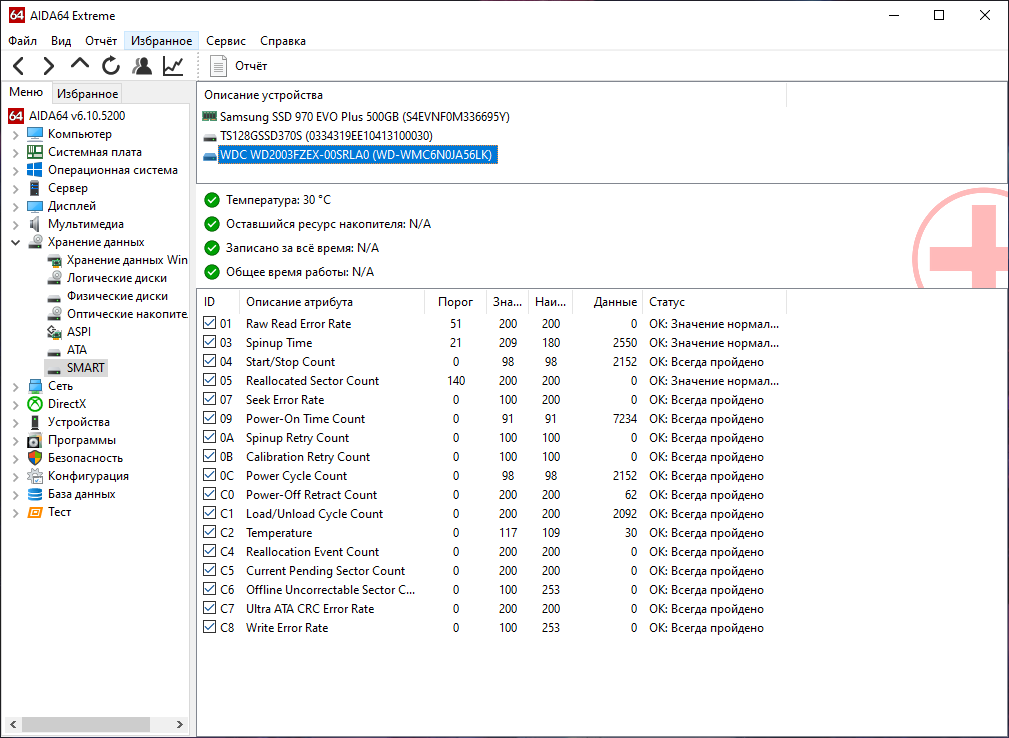Open the Избранное menu in the menu bar
This screenshot has height=738, width=1009.
(162, 41)
